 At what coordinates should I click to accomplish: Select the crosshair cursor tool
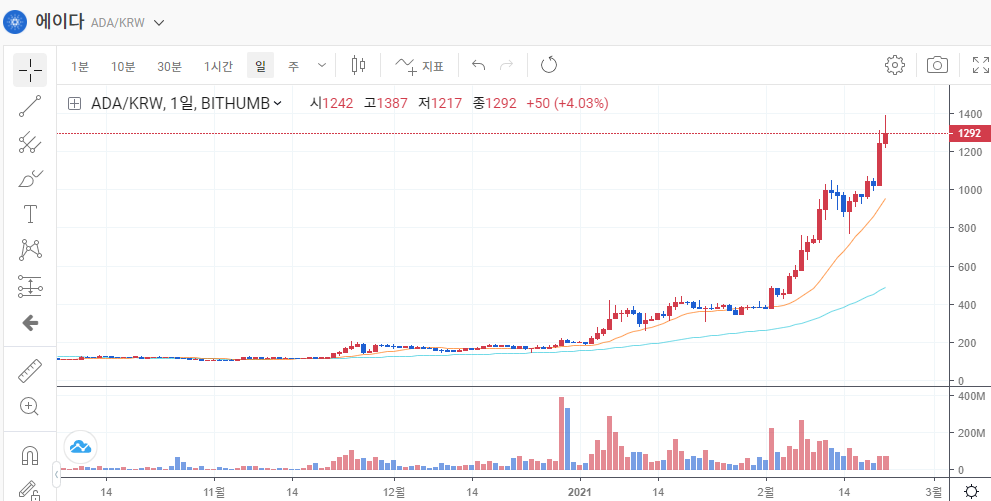click(x=30, y=69)
